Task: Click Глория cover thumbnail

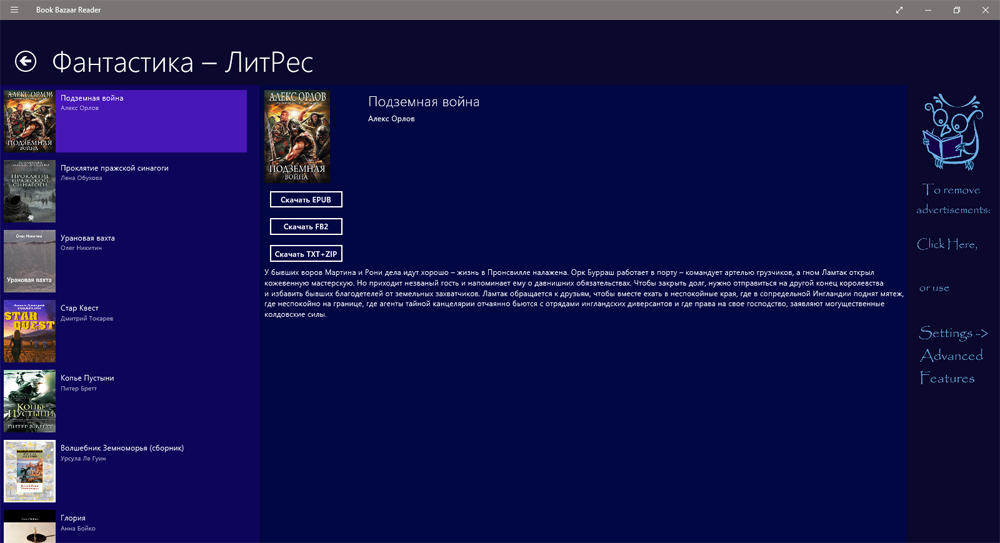Action: point(29,526)
